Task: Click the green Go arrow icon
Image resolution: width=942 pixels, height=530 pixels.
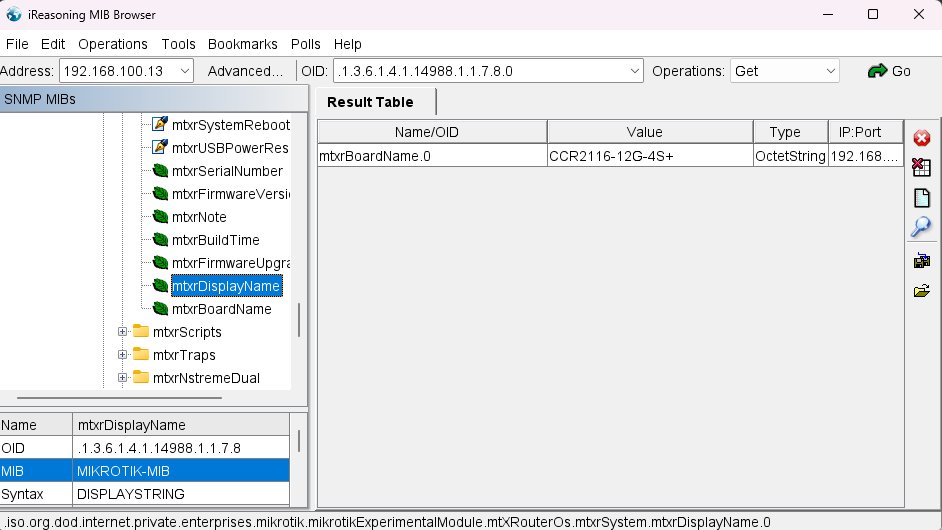Action: coord(878,71)
